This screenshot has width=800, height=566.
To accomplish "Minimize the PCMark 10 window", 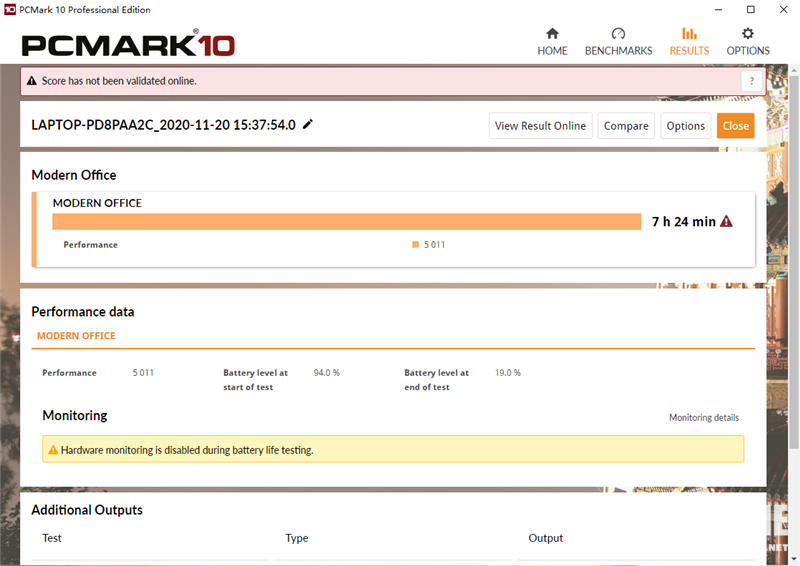I will pyautogui.click(x=718, y=10).
